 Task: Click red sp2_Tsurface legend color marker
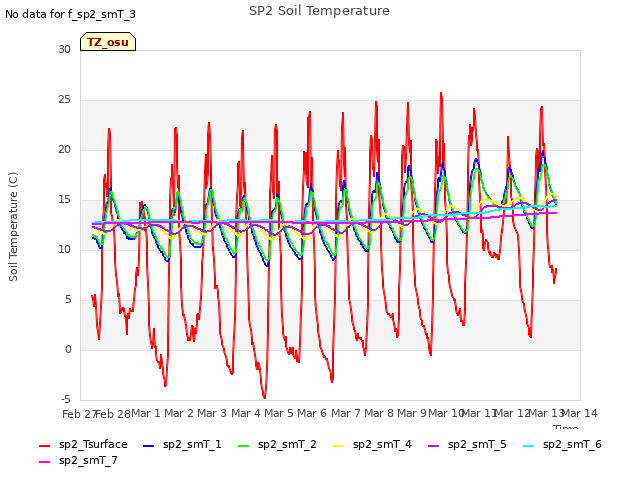point(44,446)
